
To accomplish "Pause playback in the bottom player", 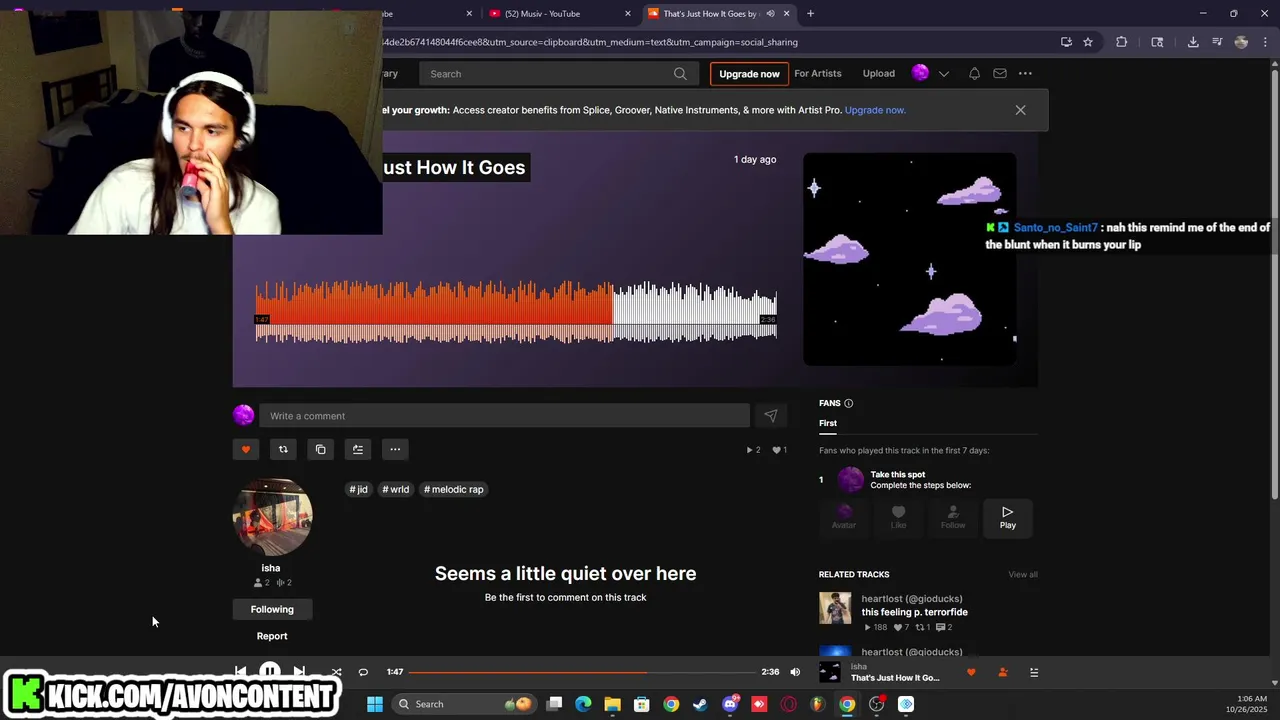I will click(270, 672).
